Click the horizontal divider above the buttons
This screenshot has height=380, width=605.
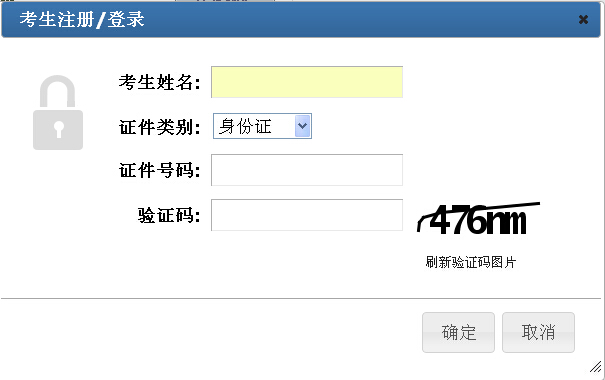point(301,298)
